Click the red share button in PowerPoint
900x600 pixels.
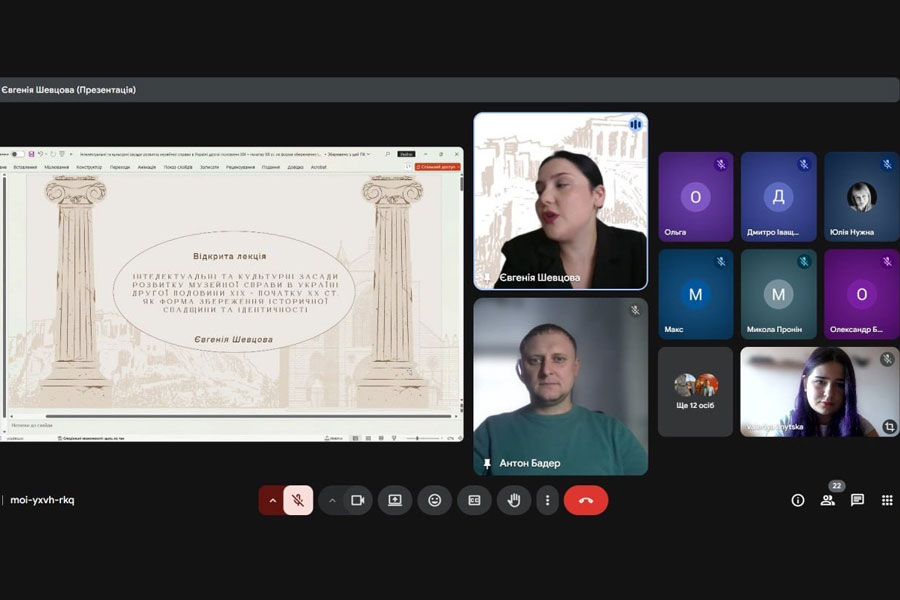437,167
